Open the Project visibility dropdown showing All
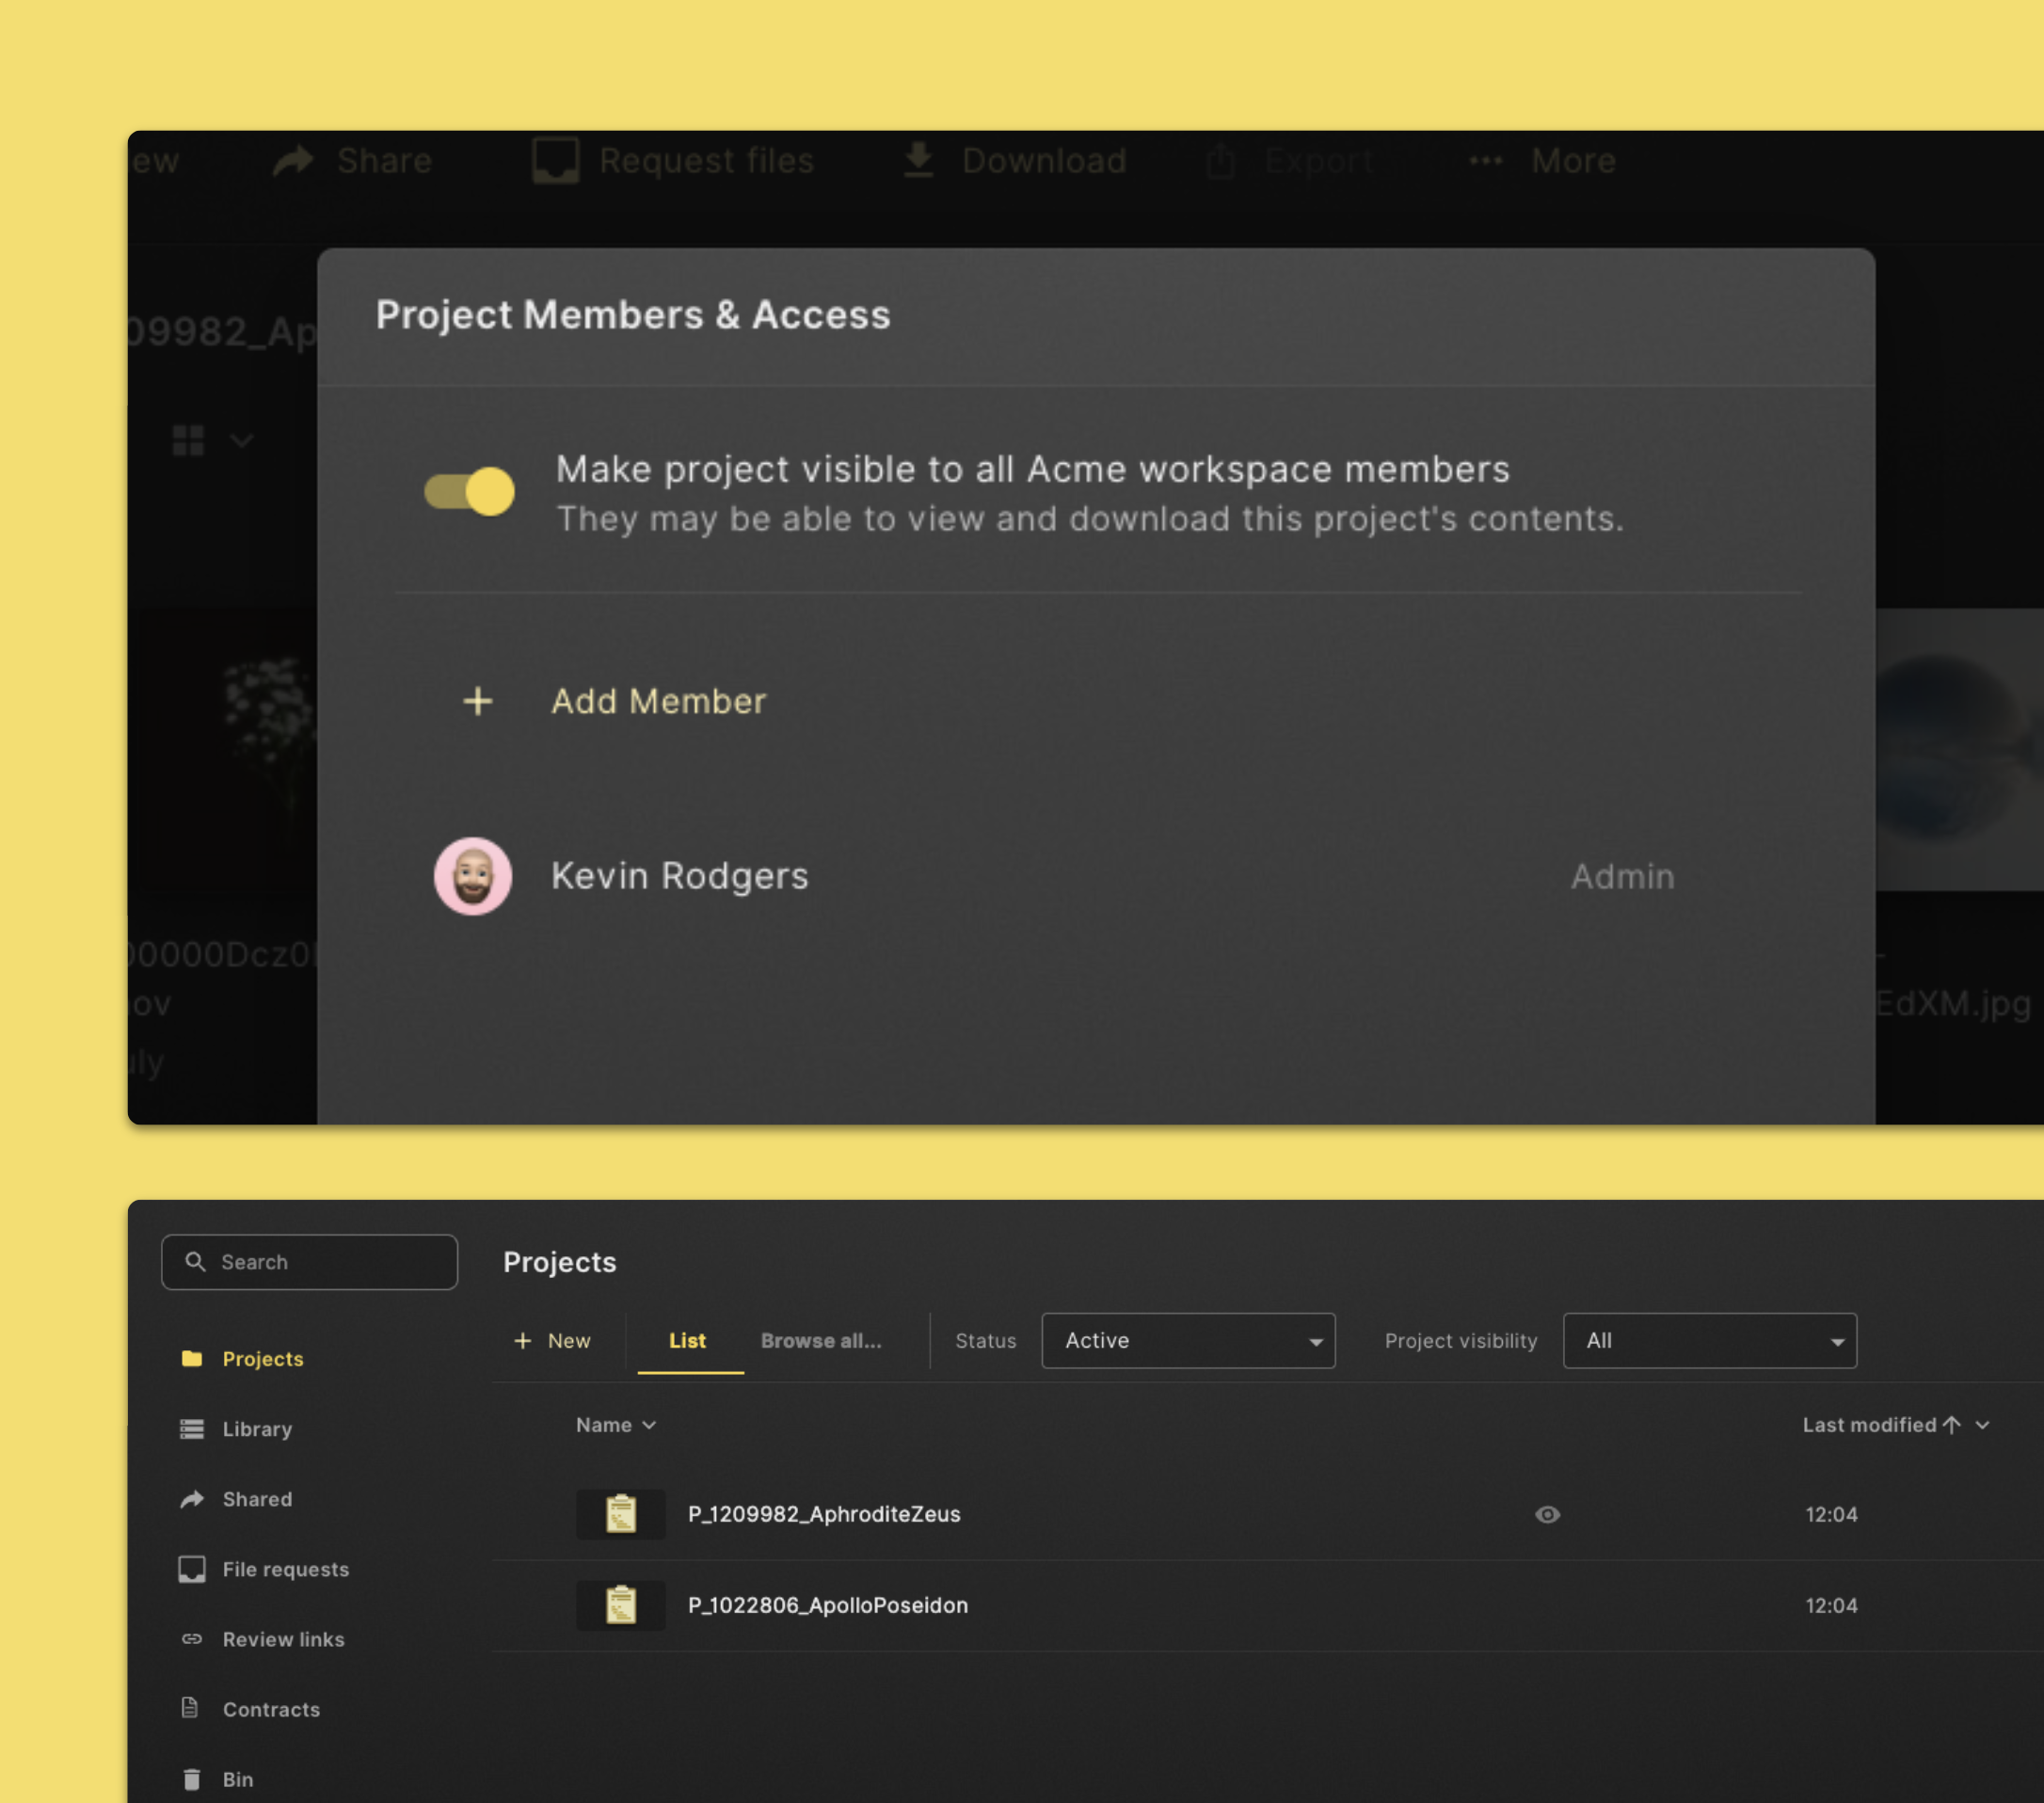Viewport: 2044px width, 1803px height. pos(1710,1341)
